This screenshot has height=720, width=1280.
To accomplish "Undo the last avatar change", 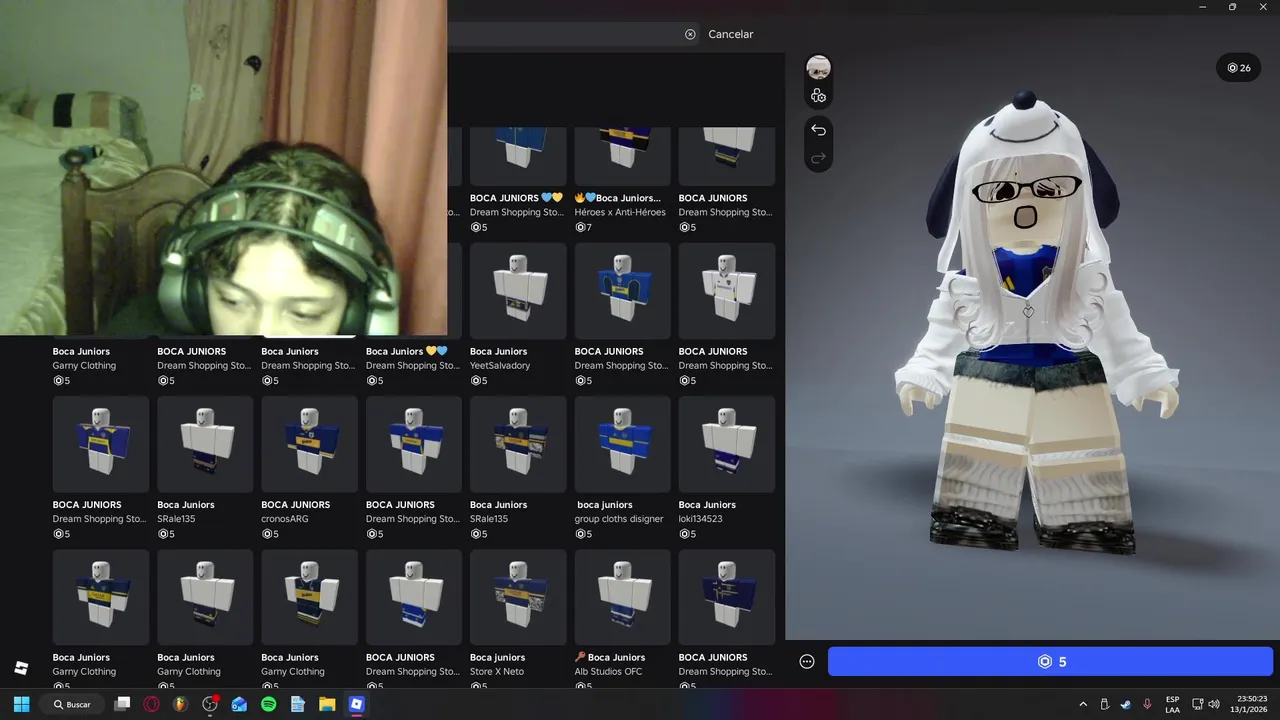I will point(818,130).
